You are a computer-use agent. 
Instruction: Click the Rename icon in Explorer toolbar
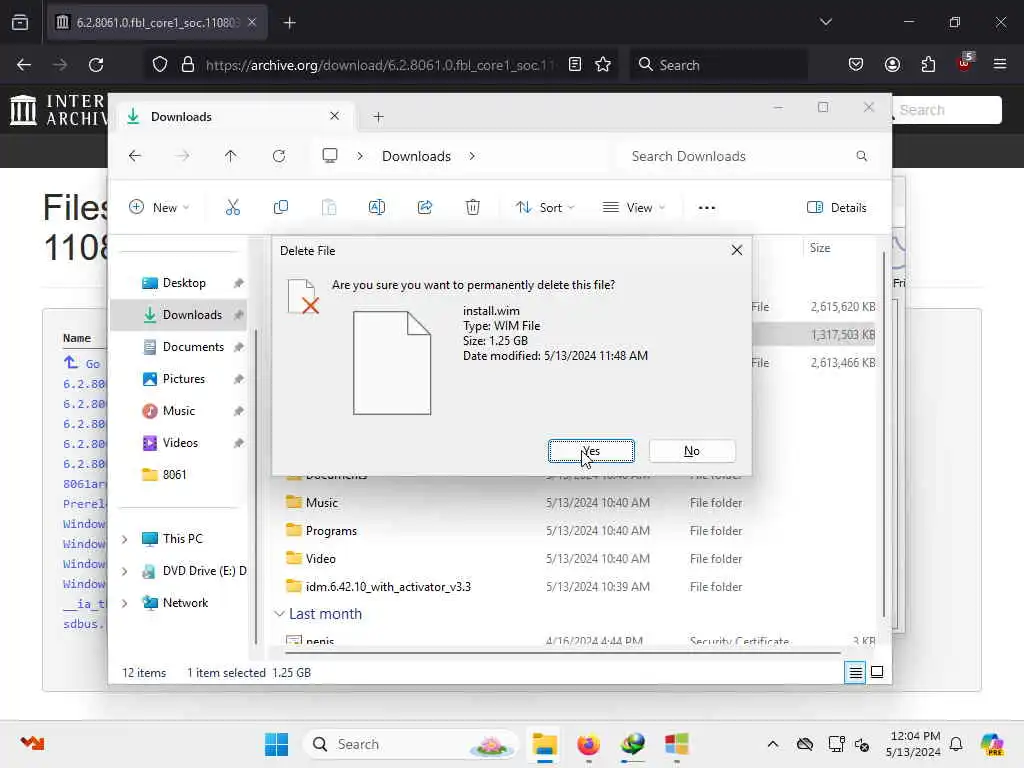[x=377, y=208]
